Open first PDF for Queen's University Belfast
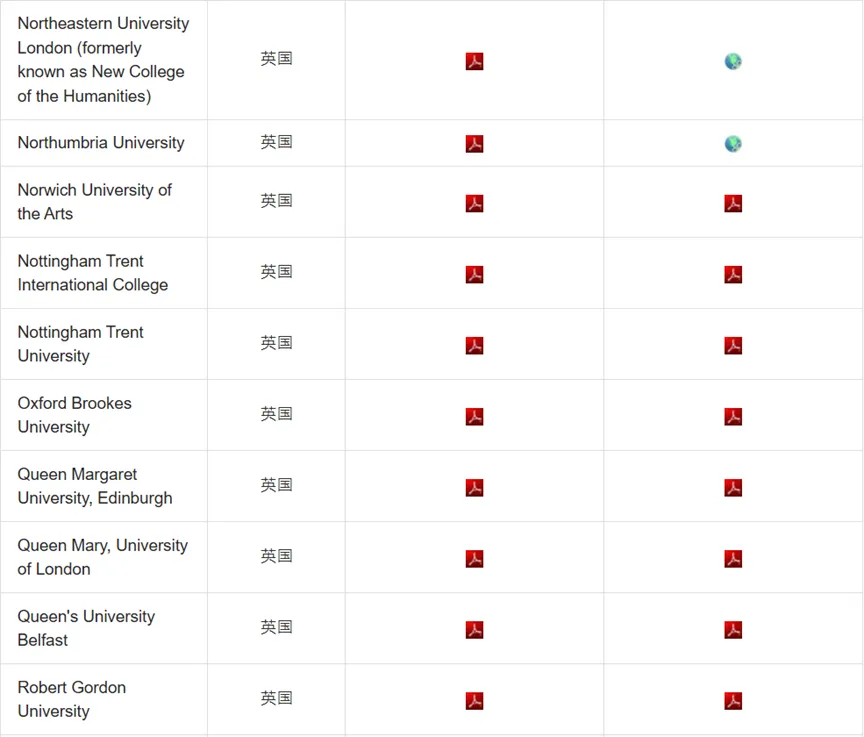Screen dimensions: 864x737 [x=475, y=629]
